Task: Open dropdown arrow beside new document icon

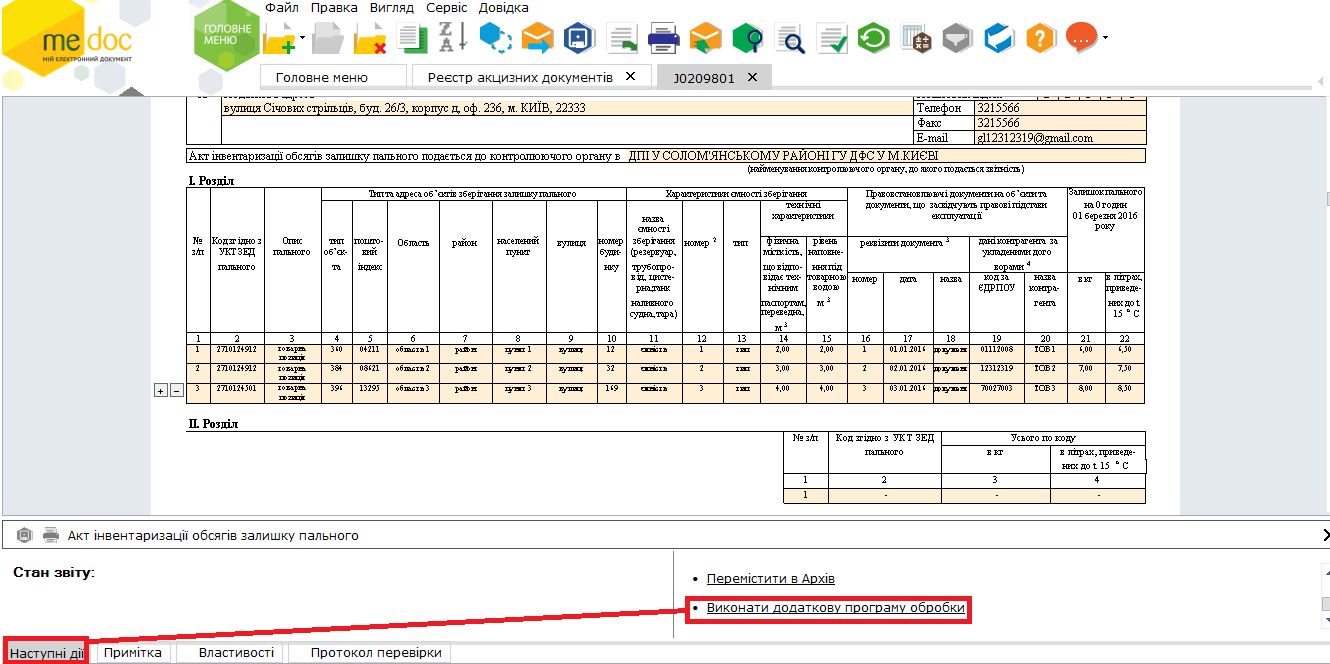Action: (x=302, y=39)
